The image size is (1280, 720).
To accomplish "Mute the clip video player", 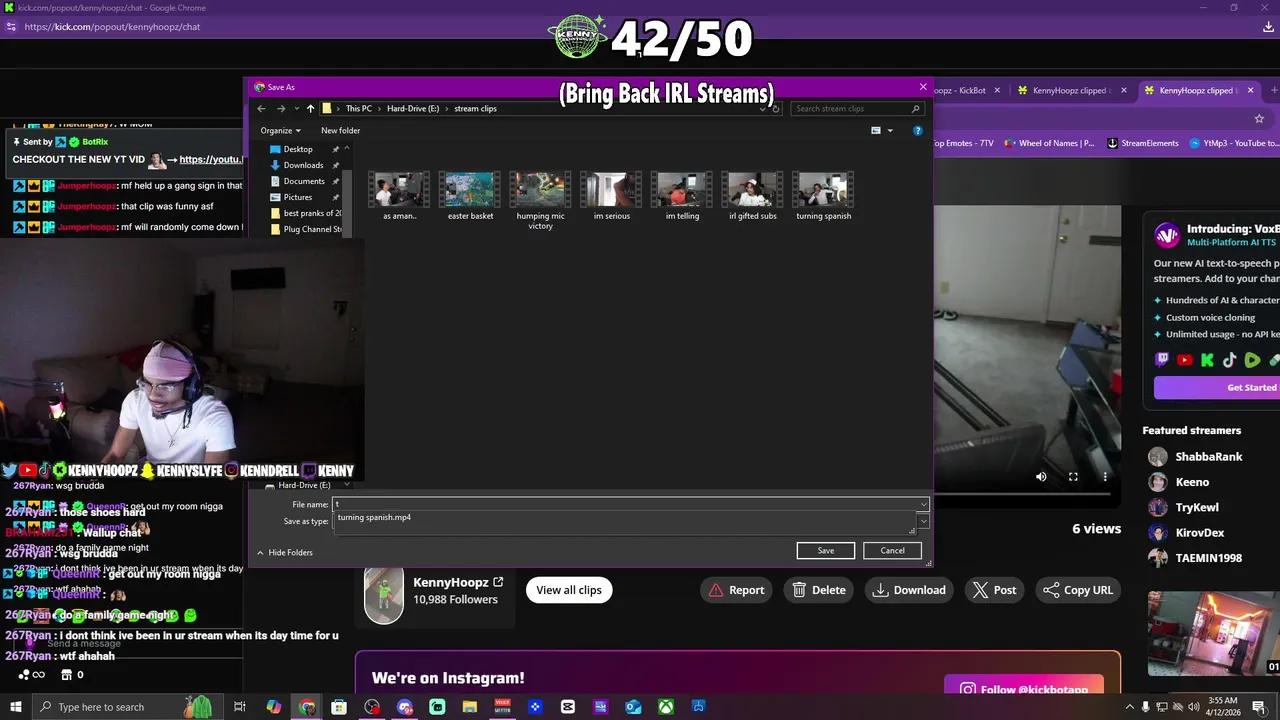I will (x=1041, y=477).
